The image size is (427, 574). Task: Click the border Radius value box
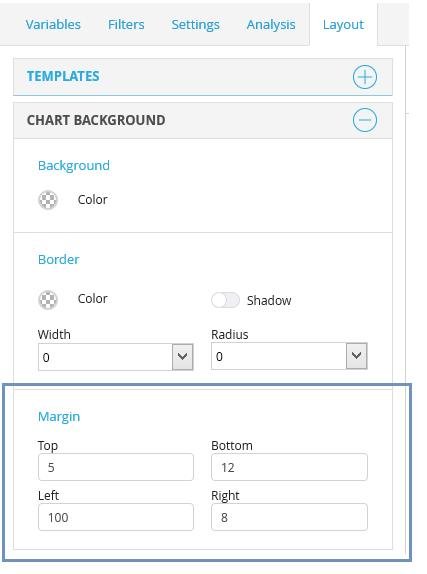[x=279, y=356]
